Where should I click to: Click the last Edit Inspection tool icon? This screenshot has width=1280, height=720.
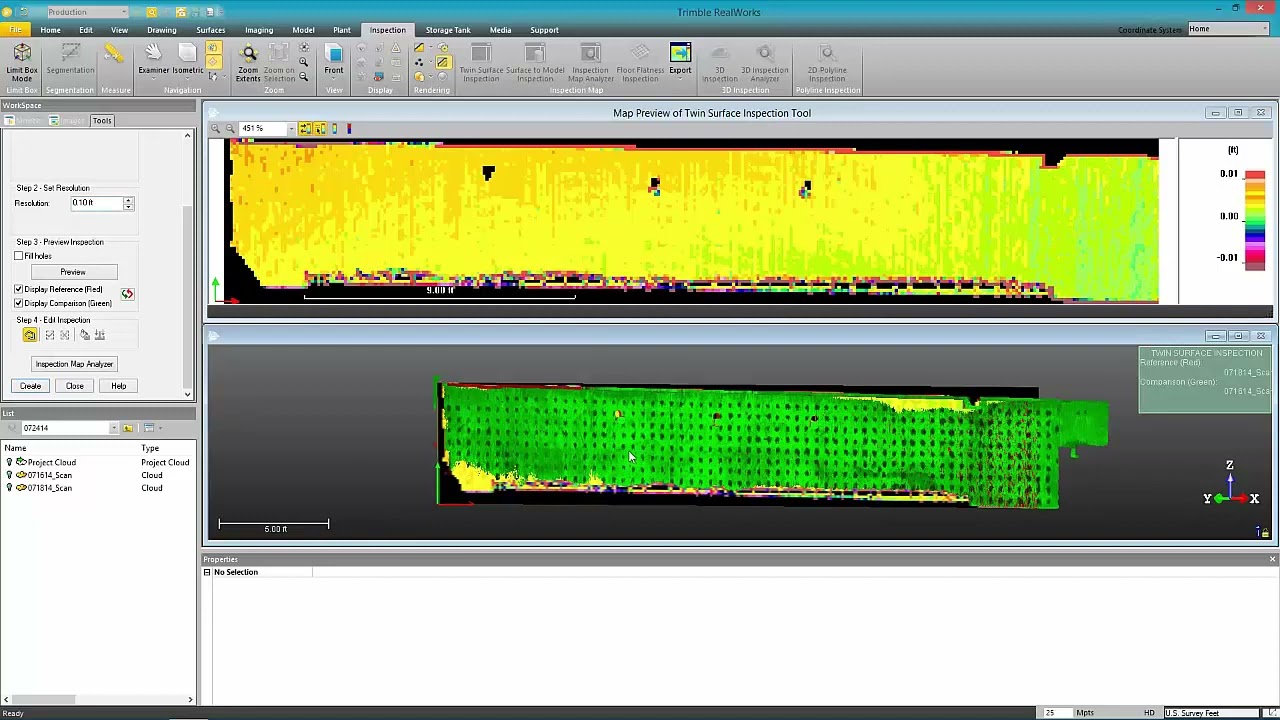coord(99,336)
